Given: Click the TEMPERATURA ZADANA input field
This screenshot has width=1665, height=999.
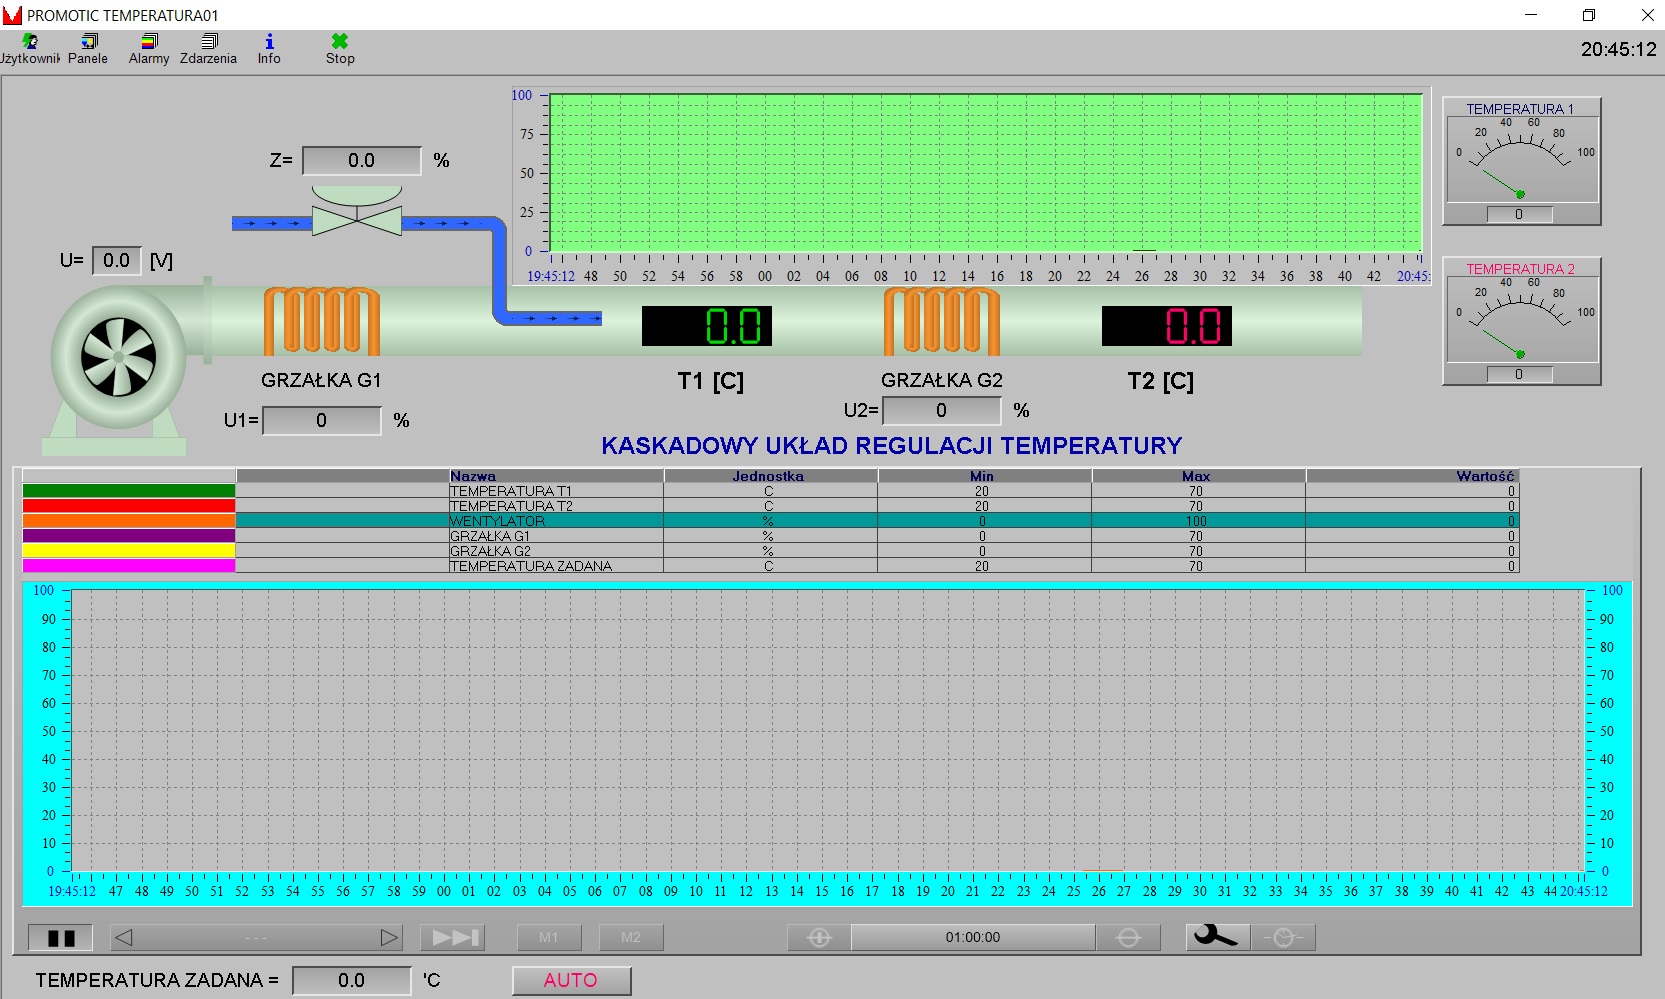Looking at the screenshot, I should pos(351,981).
